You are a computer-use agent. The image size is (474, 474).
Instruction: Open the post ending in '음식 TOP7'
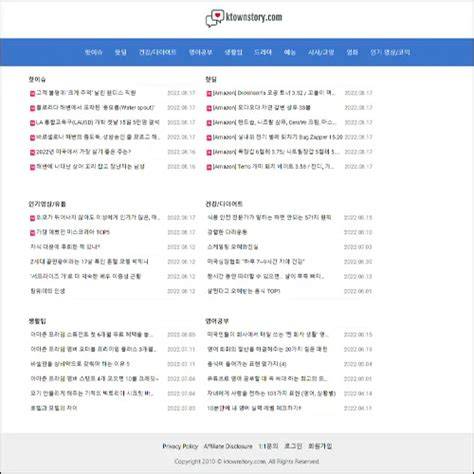click(244, 291)
